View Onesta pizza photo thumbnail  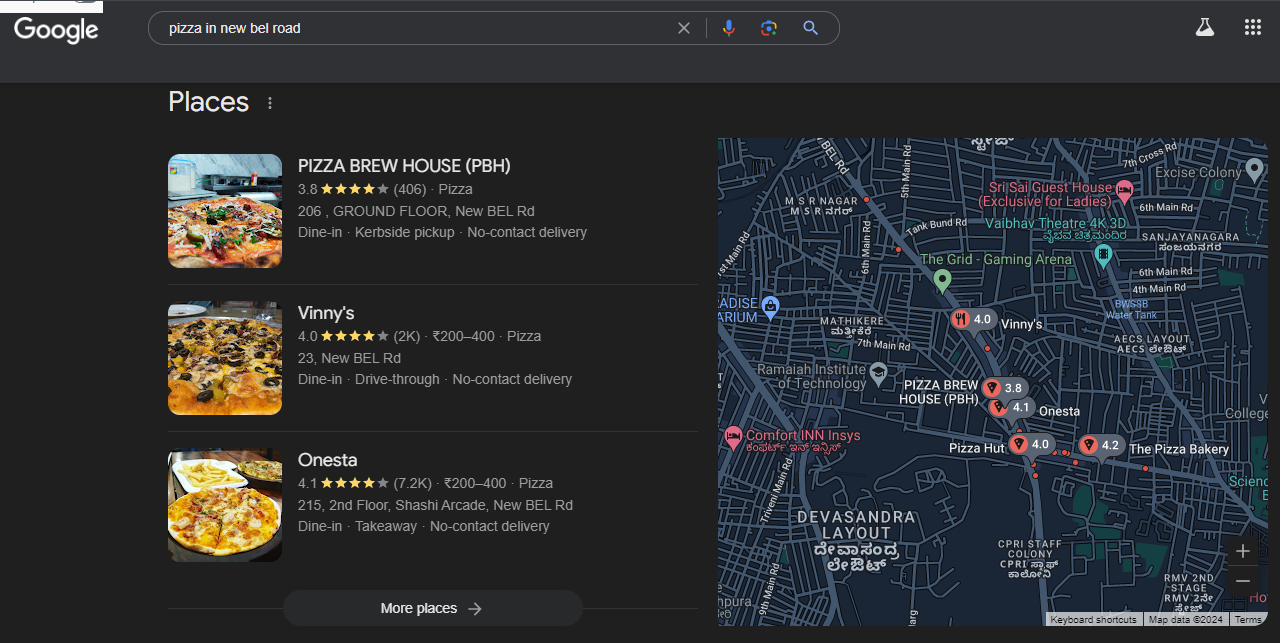click(x=225, y=505)
